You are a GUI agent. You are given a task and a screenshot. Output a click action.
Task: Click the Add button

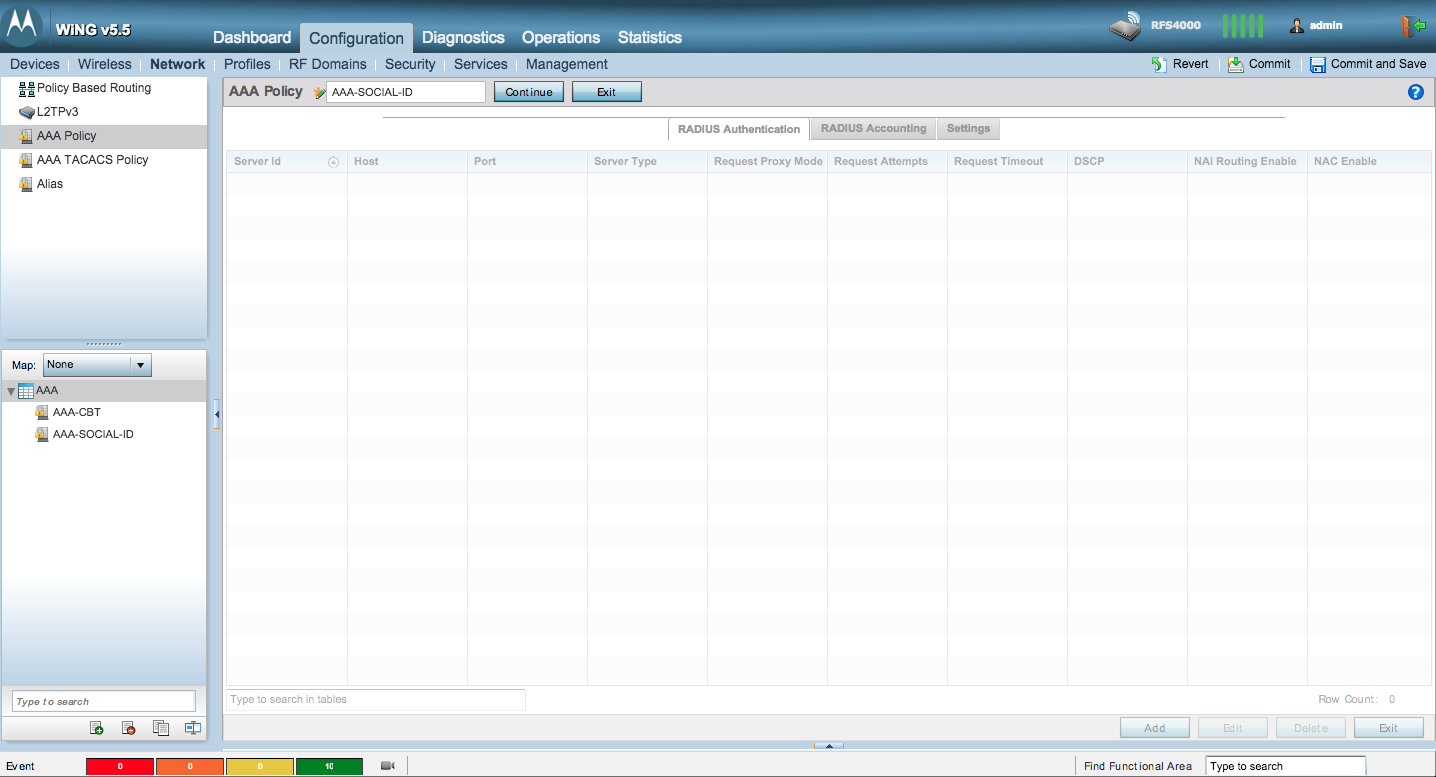coord(1155,728)
